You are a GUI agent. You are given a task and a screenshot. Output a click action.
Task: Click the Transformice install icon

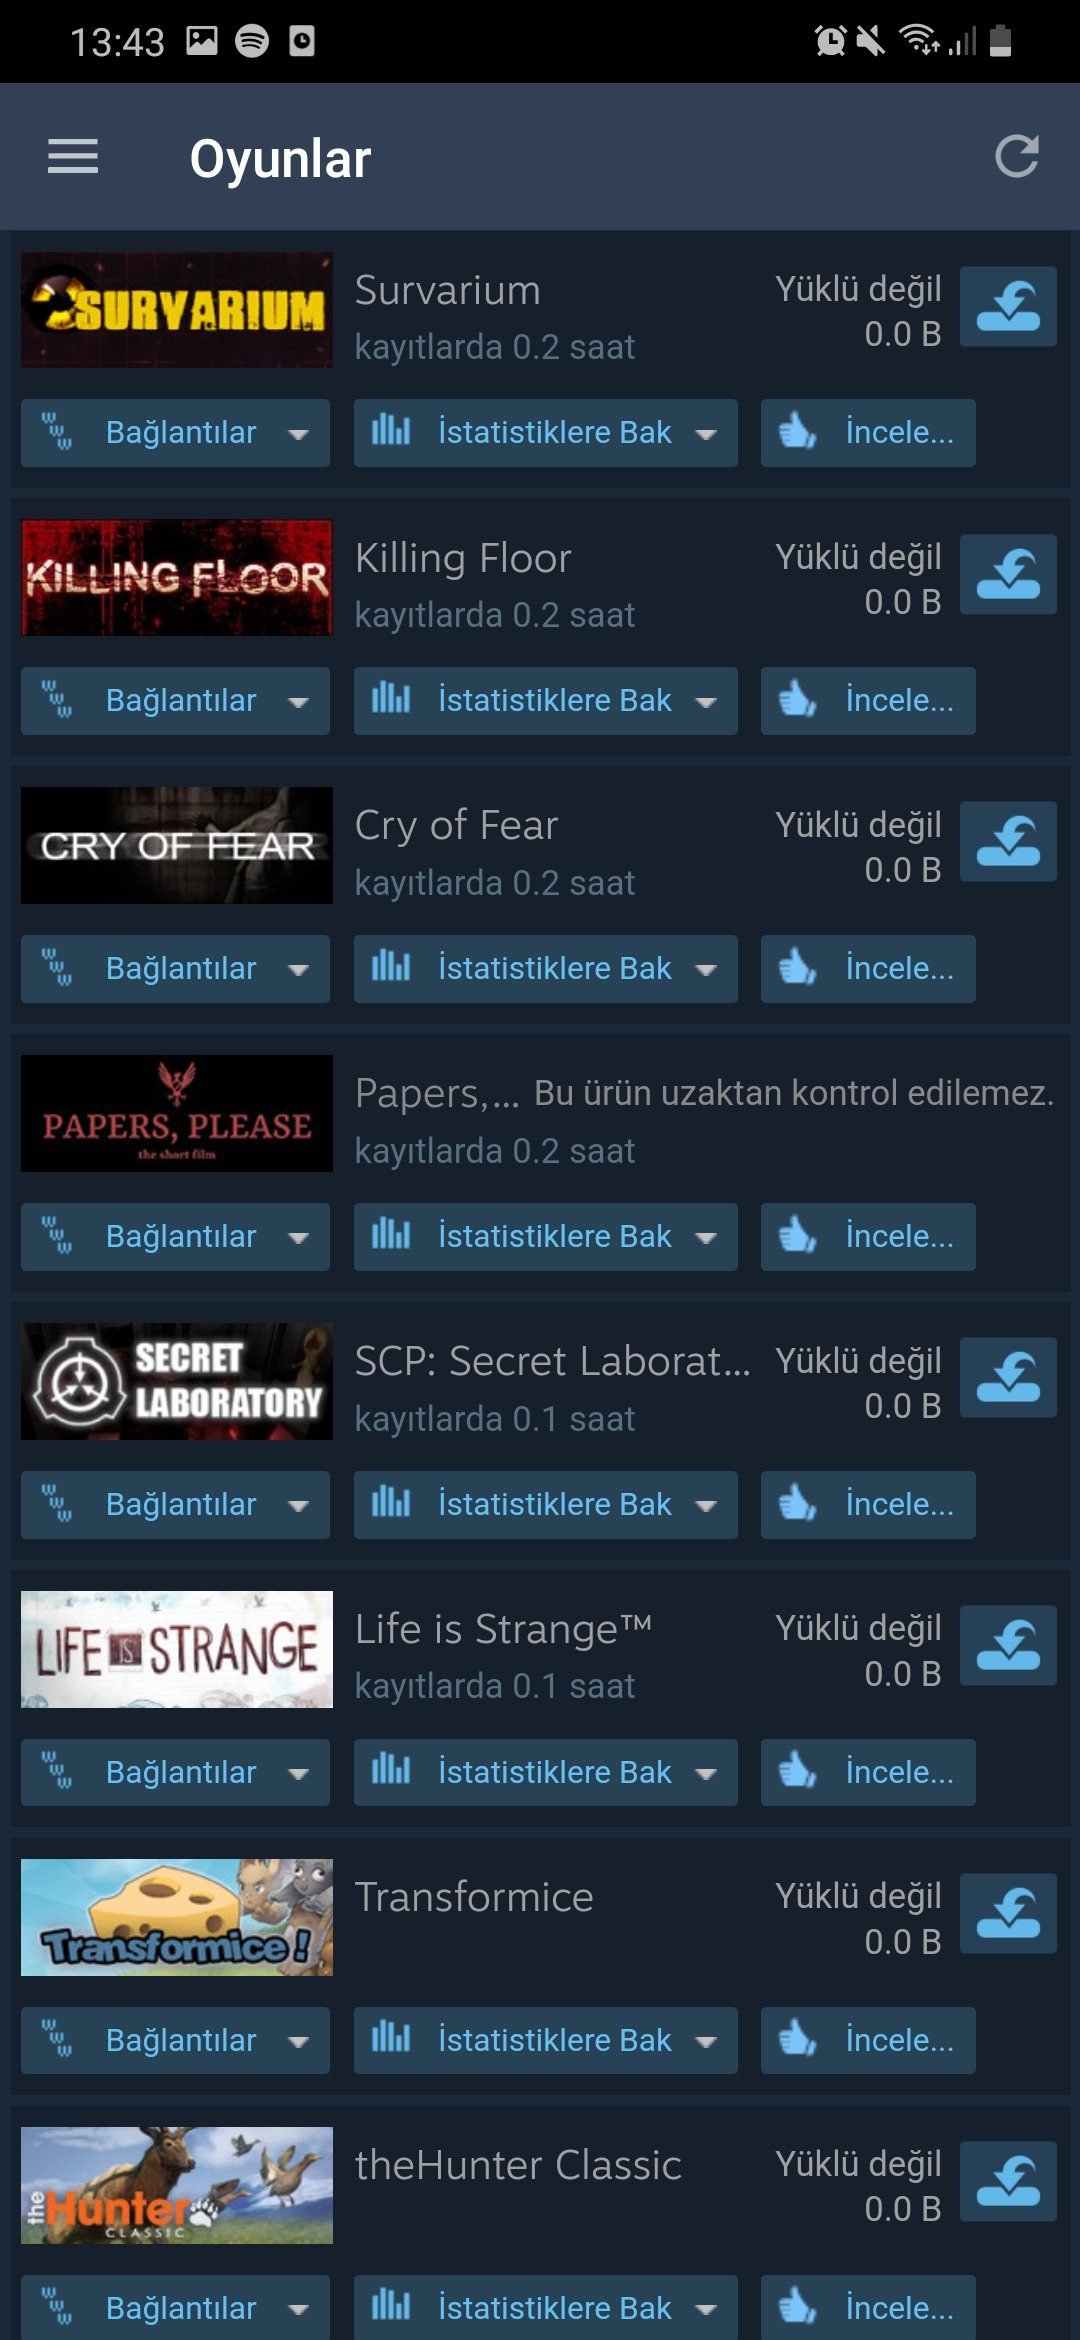coord(1008,1913)
